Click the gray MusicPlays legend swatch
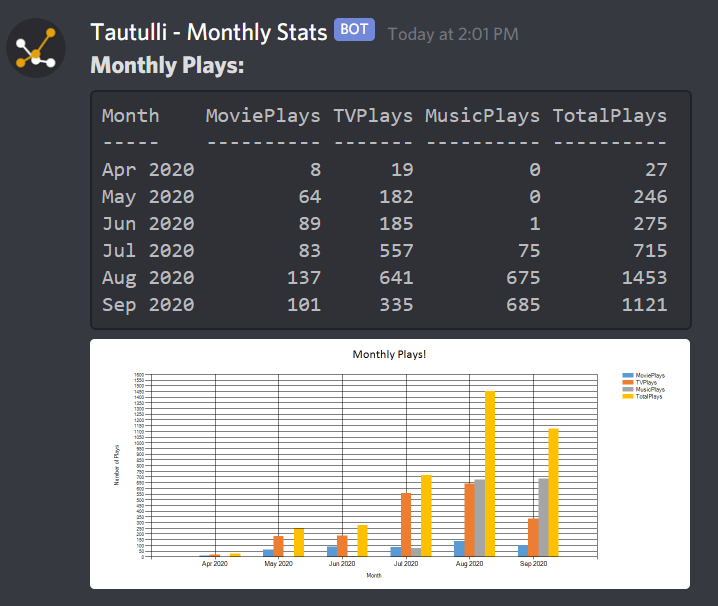This screenshot has height=606, width=718. tap(627, 389)
